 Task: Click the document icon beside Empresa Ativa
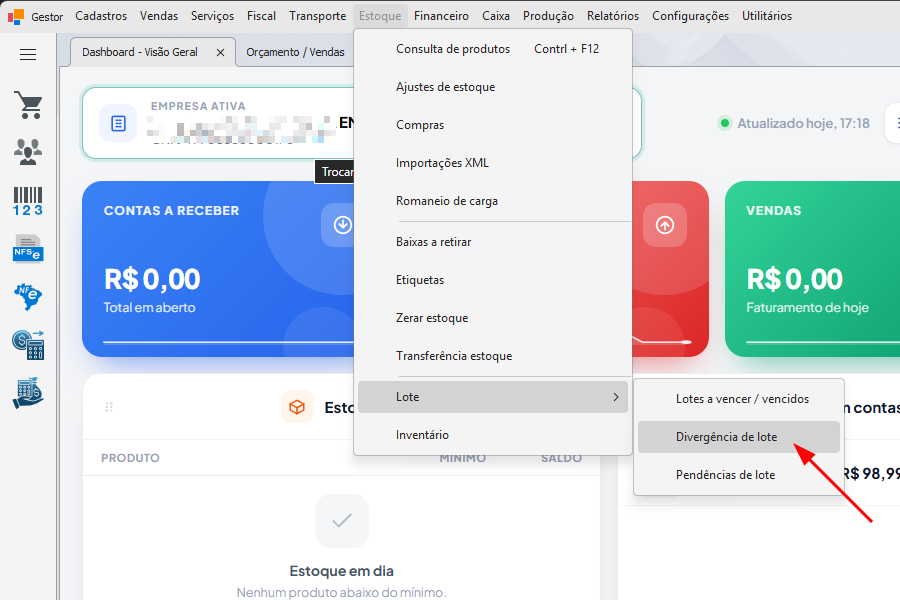tap(118, 123)
